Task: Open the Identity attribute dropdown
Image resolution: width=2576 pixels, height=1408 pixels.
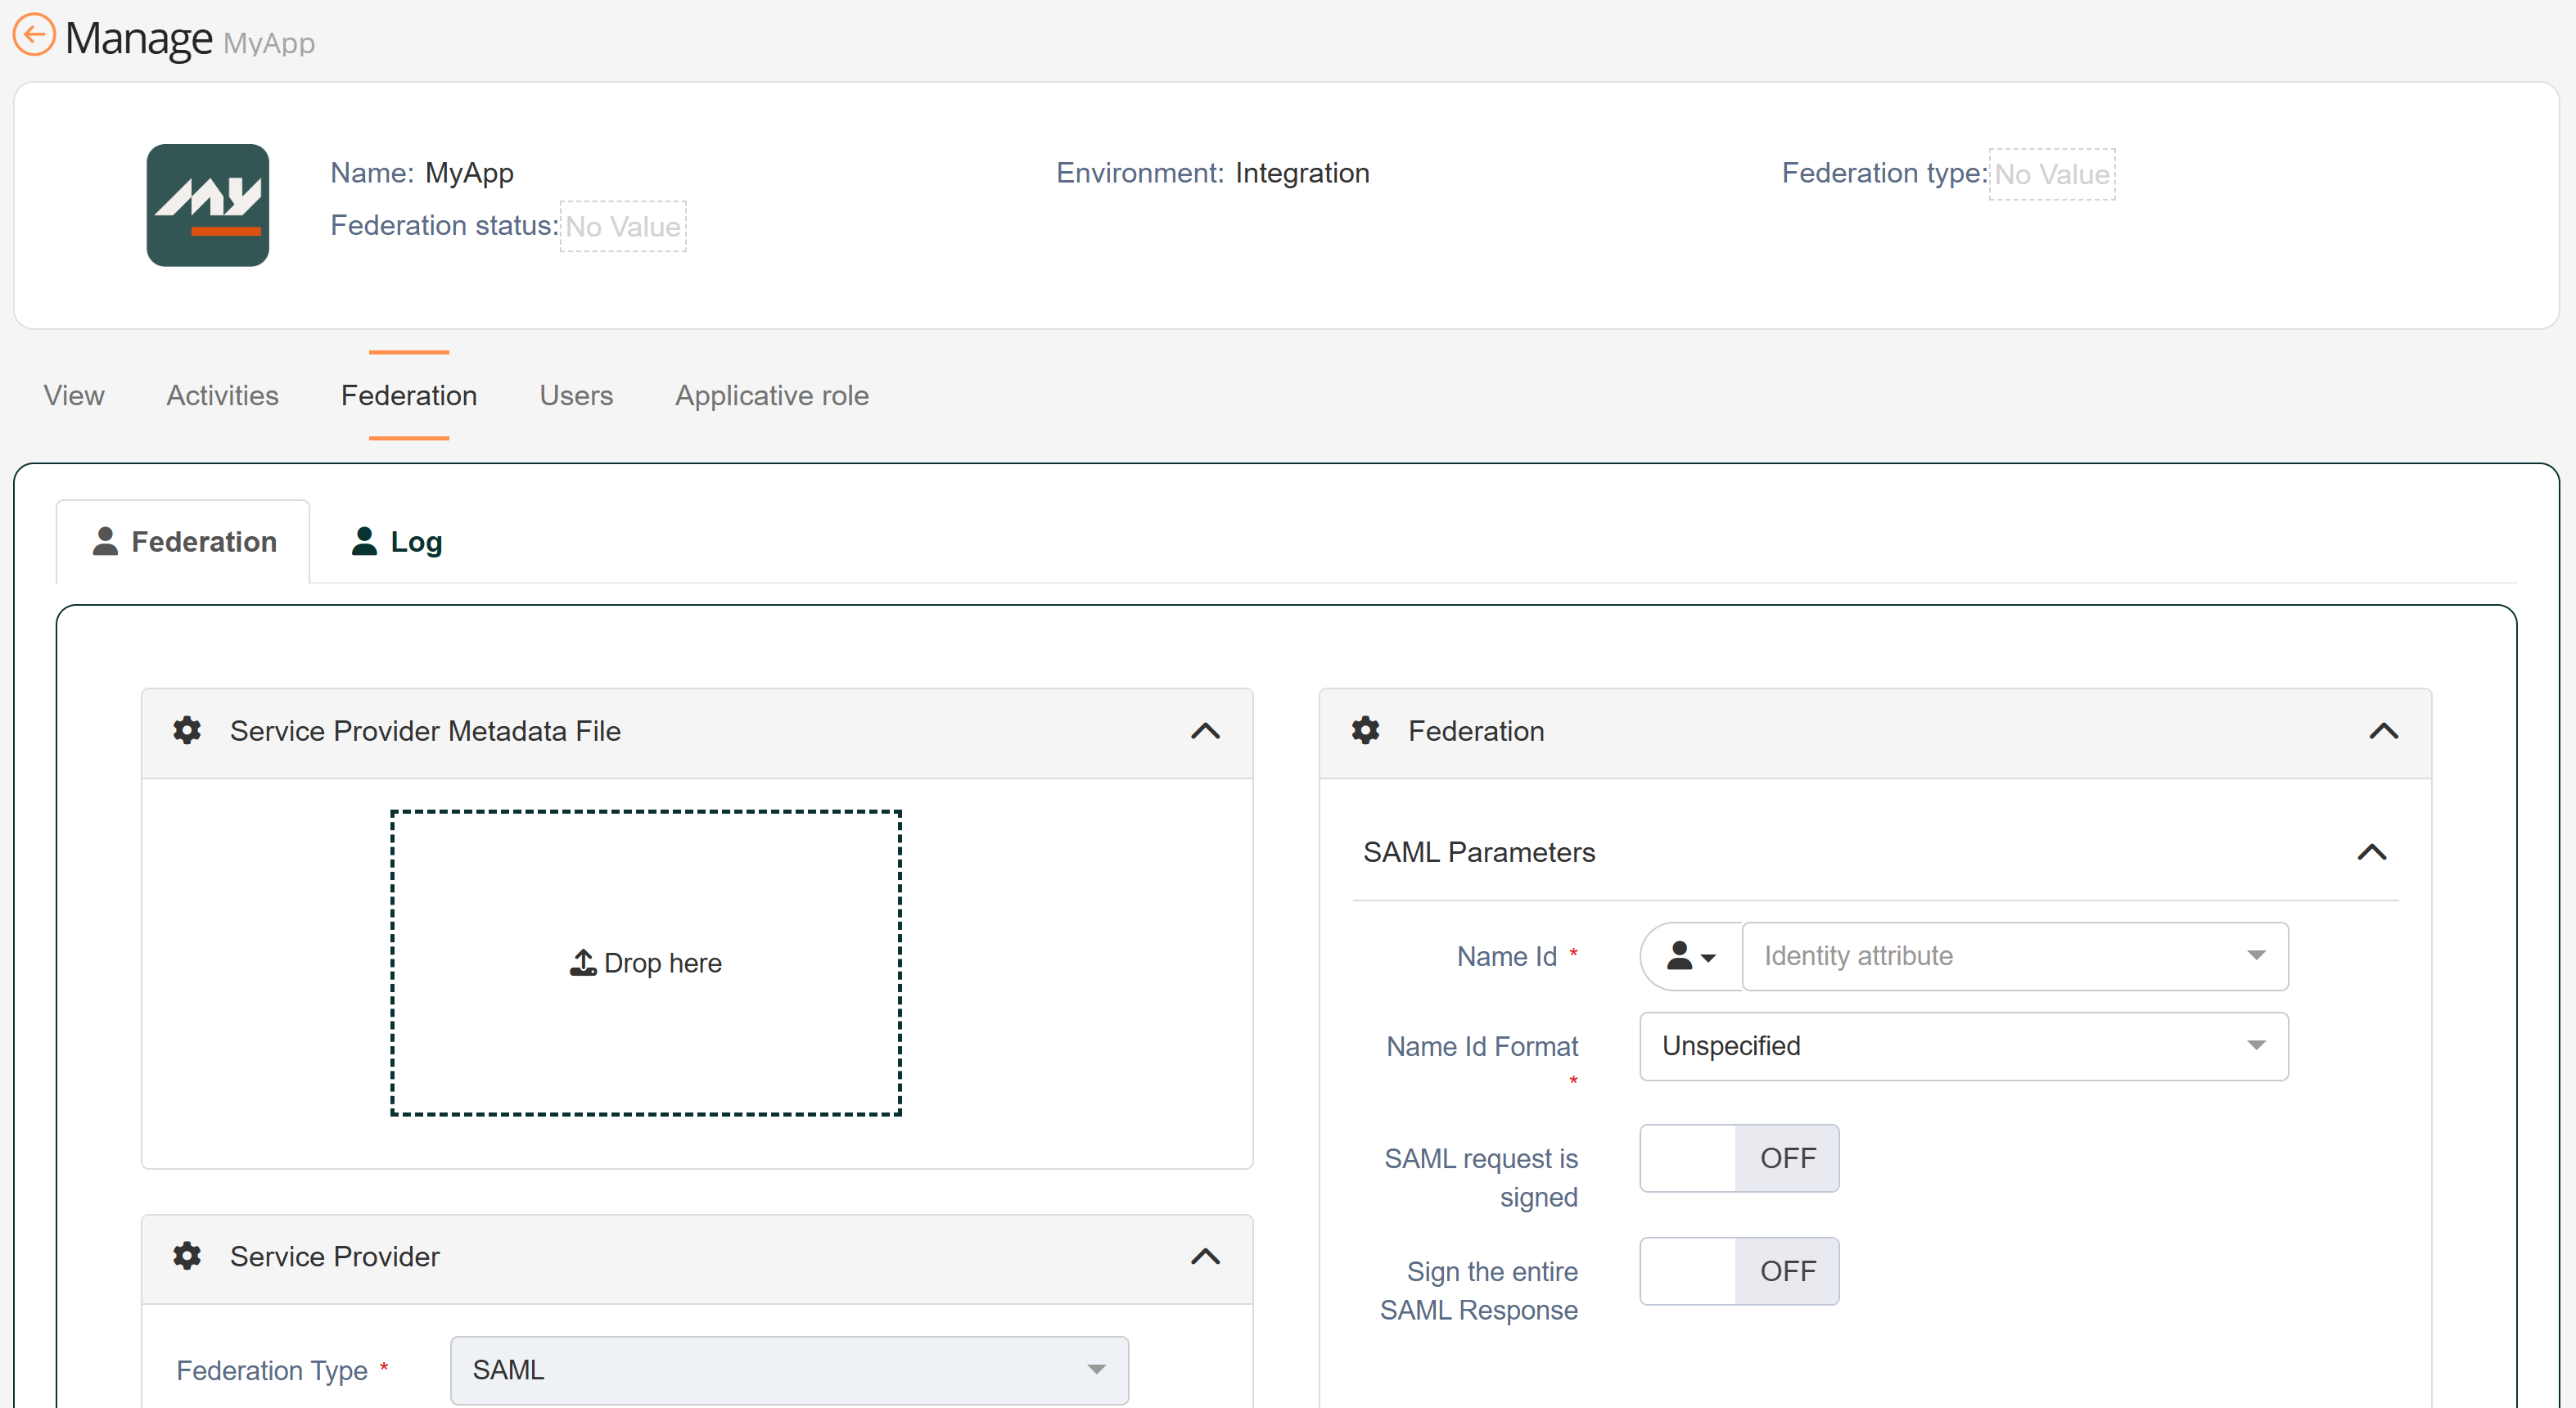Action: 2014,957
